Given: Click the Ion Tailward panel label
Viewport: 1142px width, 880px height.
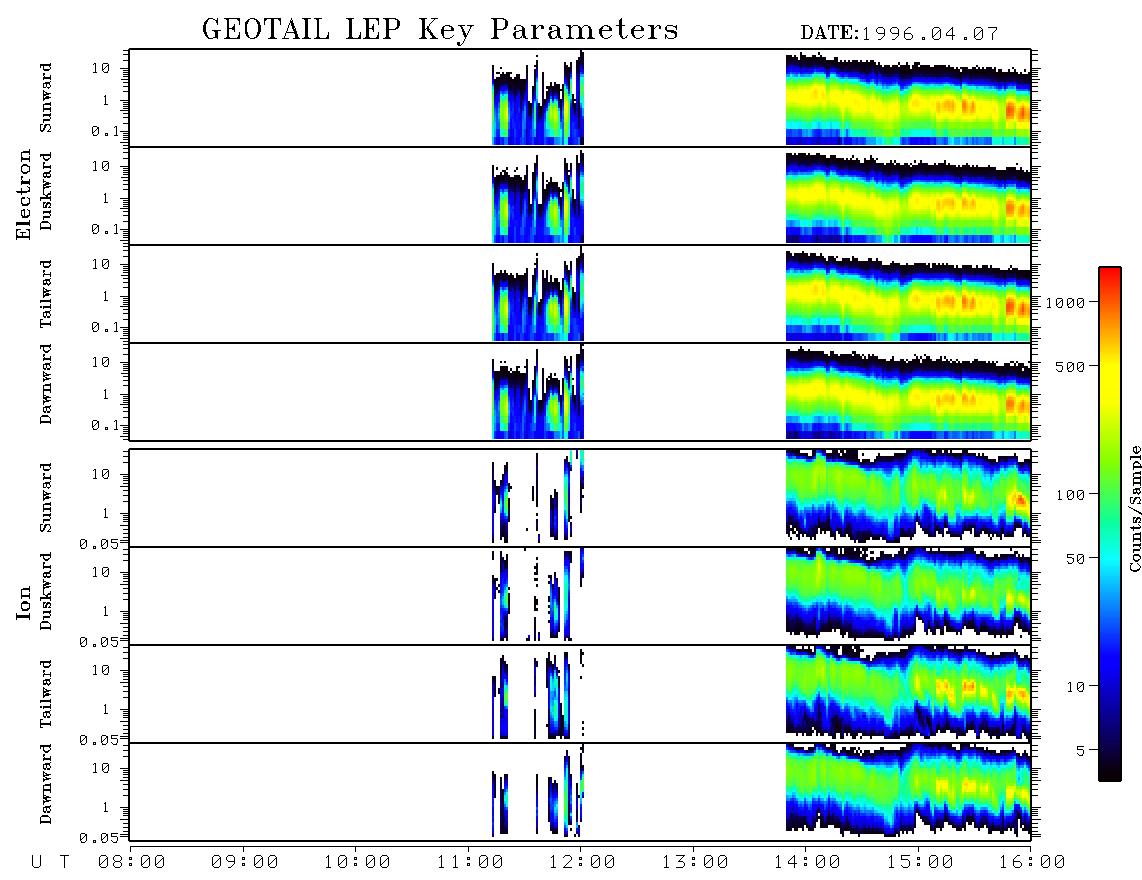Looking at the screenshot, I should (x=46, y=693).
